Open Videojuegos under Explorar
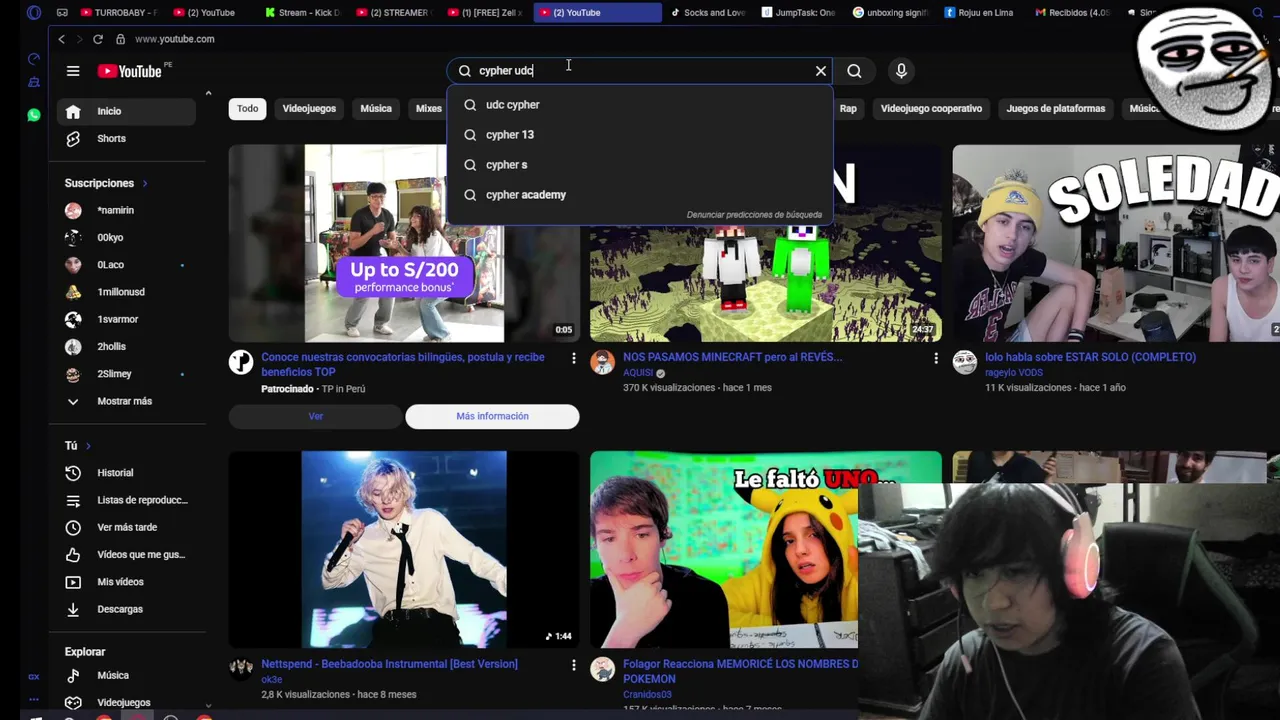1280x720 pixels. (123, 702)
